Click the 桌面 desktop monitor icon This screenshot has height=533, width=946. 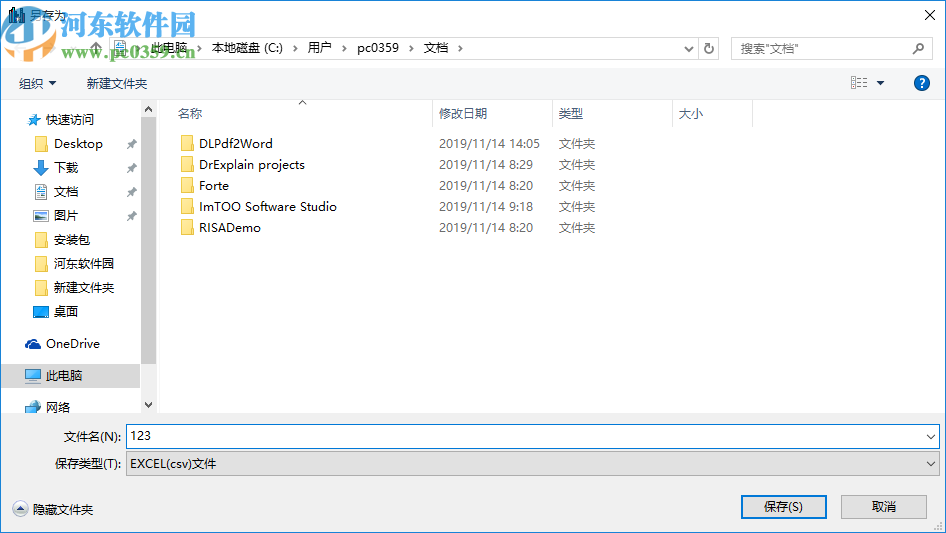click(x=41, y=312)
